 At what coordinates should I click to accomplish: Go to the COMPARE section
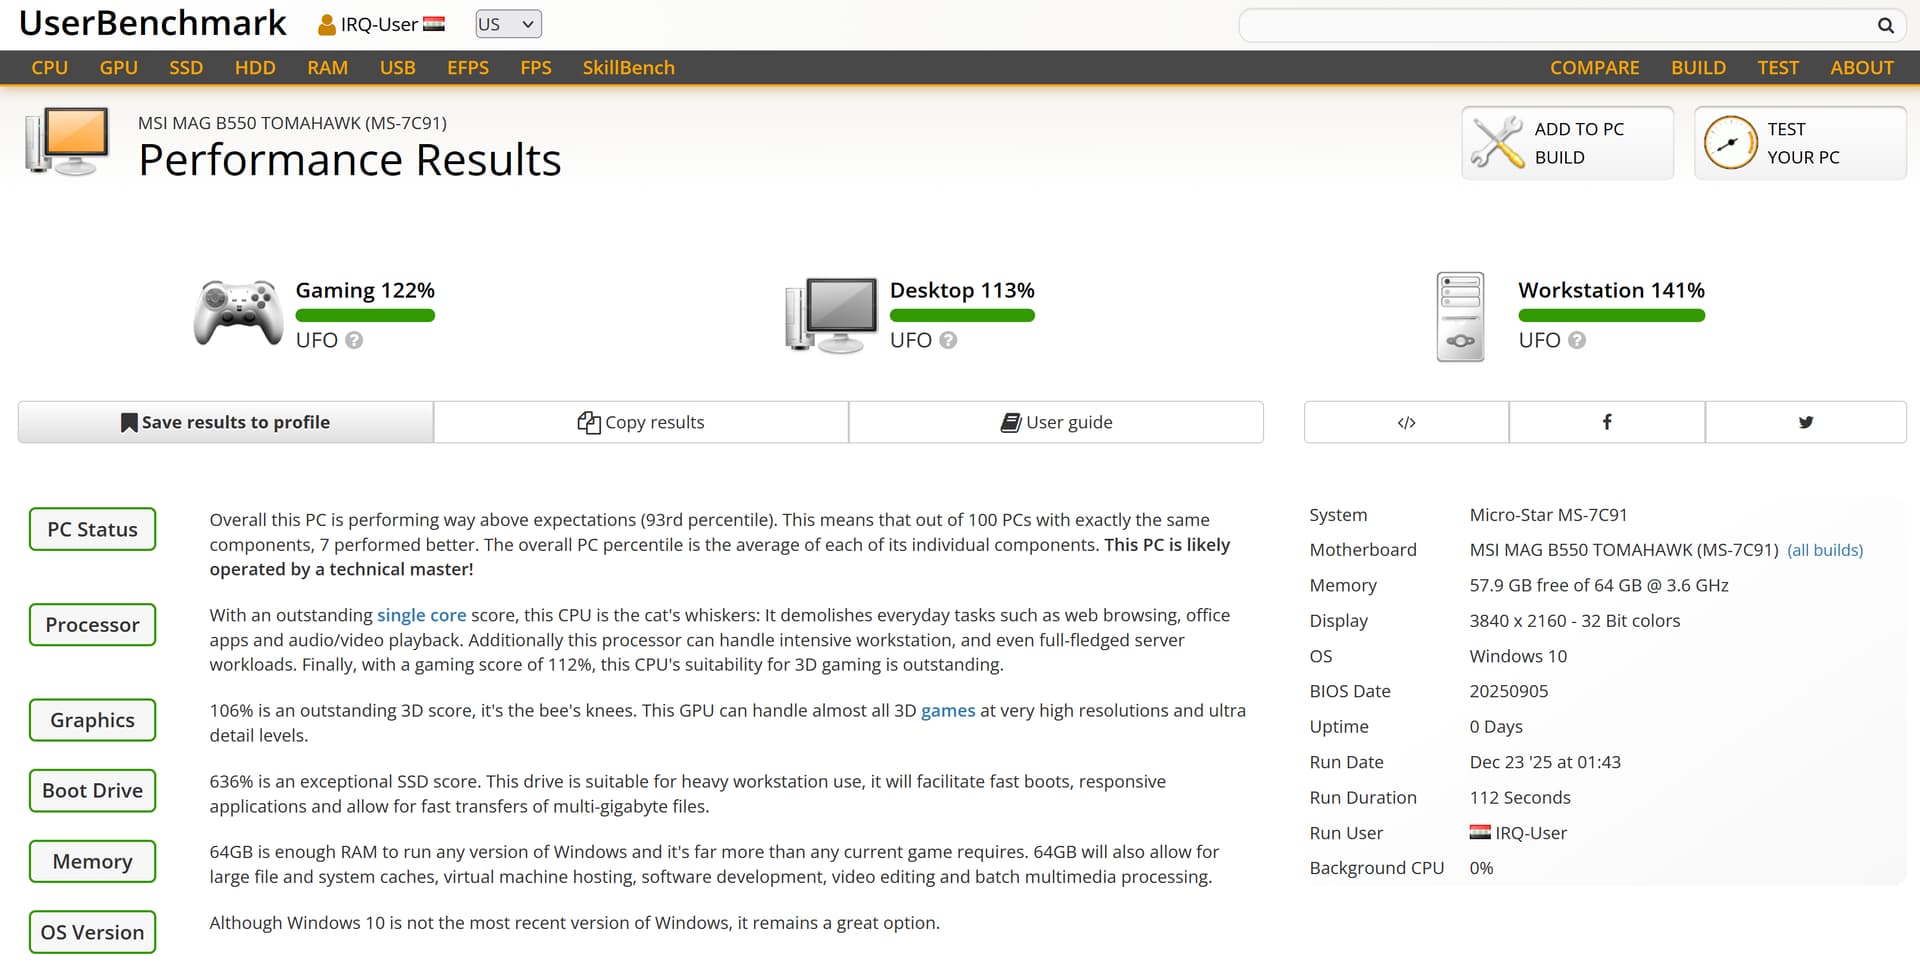coord(1594,67)
